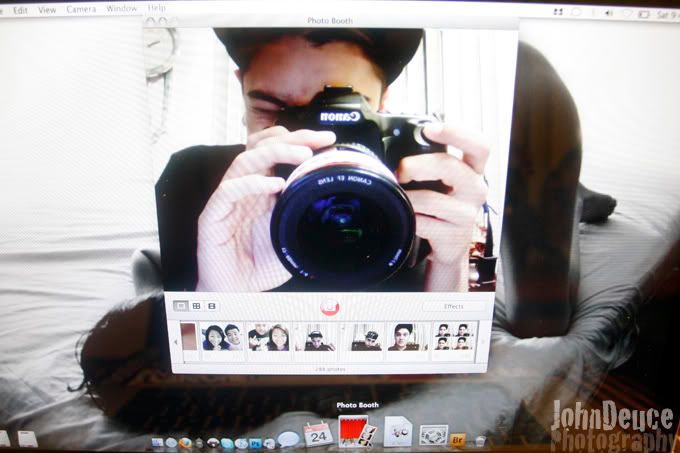Take a picture with the red camera button

[330, 307]
